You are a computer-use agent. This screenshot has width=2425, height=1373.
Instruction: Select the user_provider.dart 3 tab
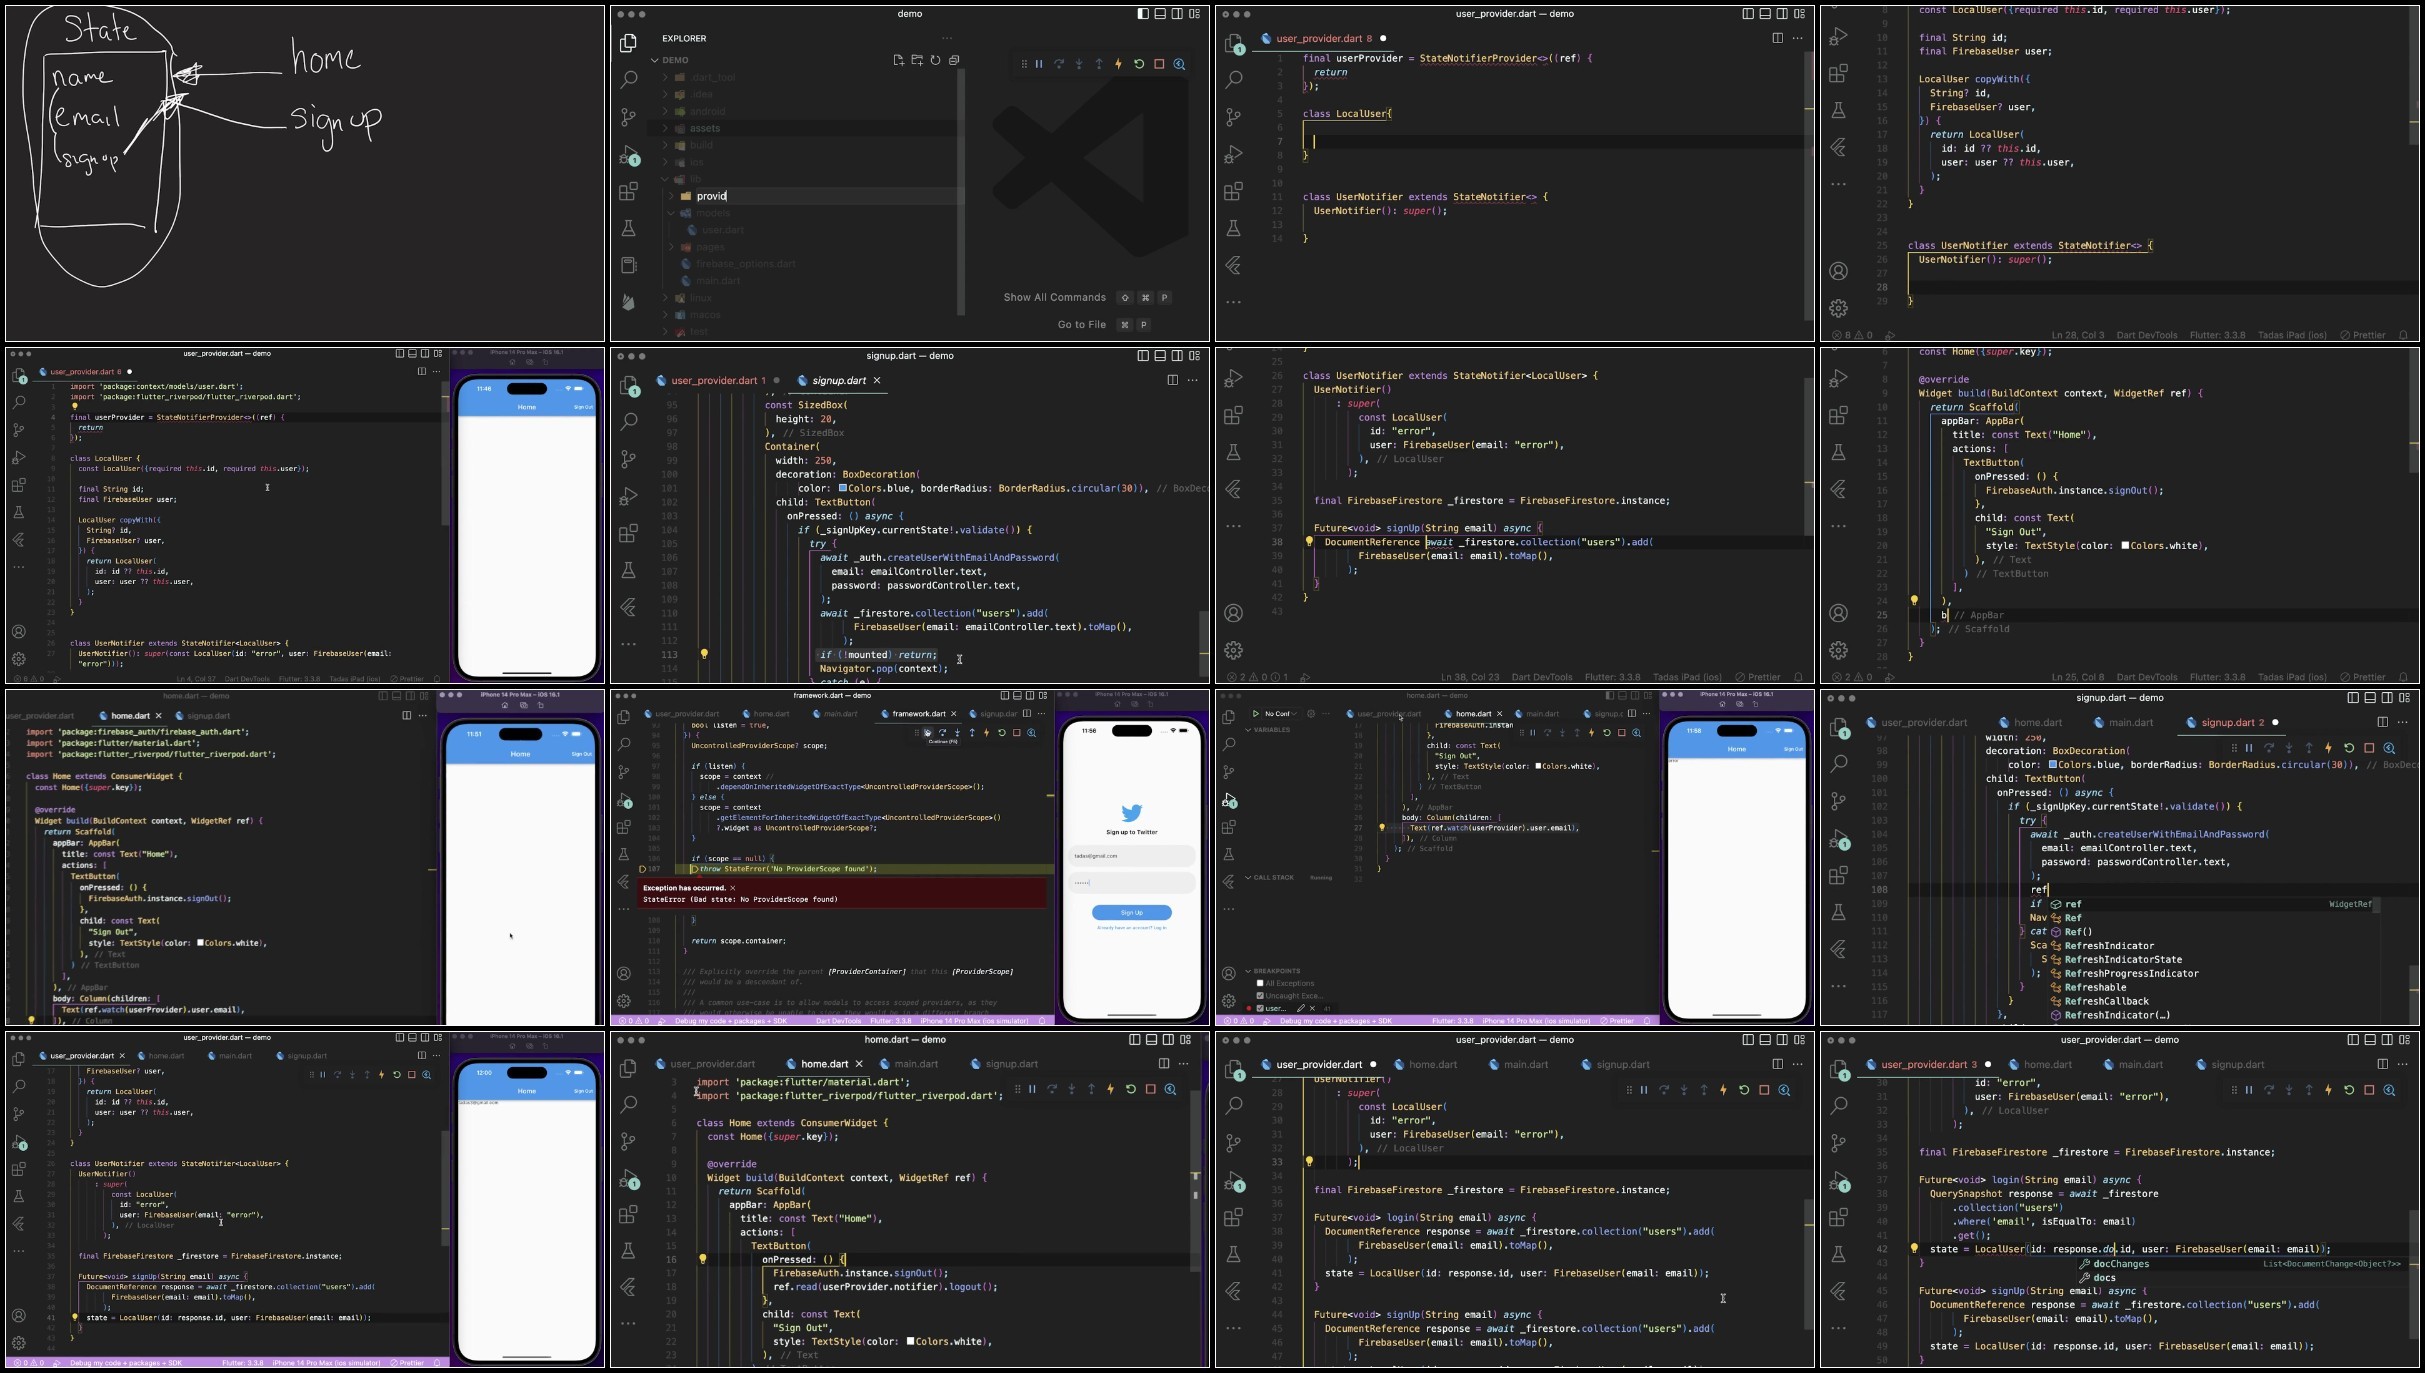click(x=1927, y=1064)
